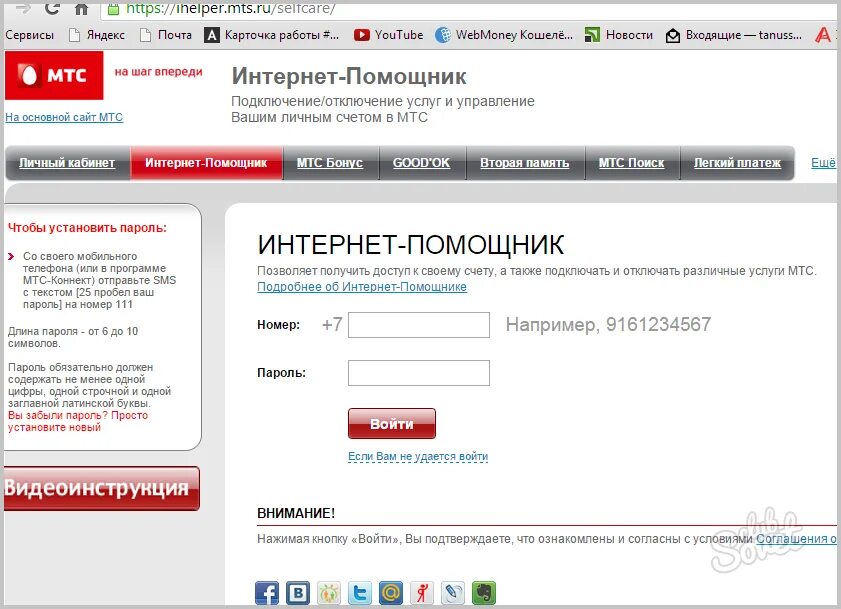The width and height of the screenshot is (841, 609).
Task: Share via the red dancing-figure icon
Action: click(422, 593)
